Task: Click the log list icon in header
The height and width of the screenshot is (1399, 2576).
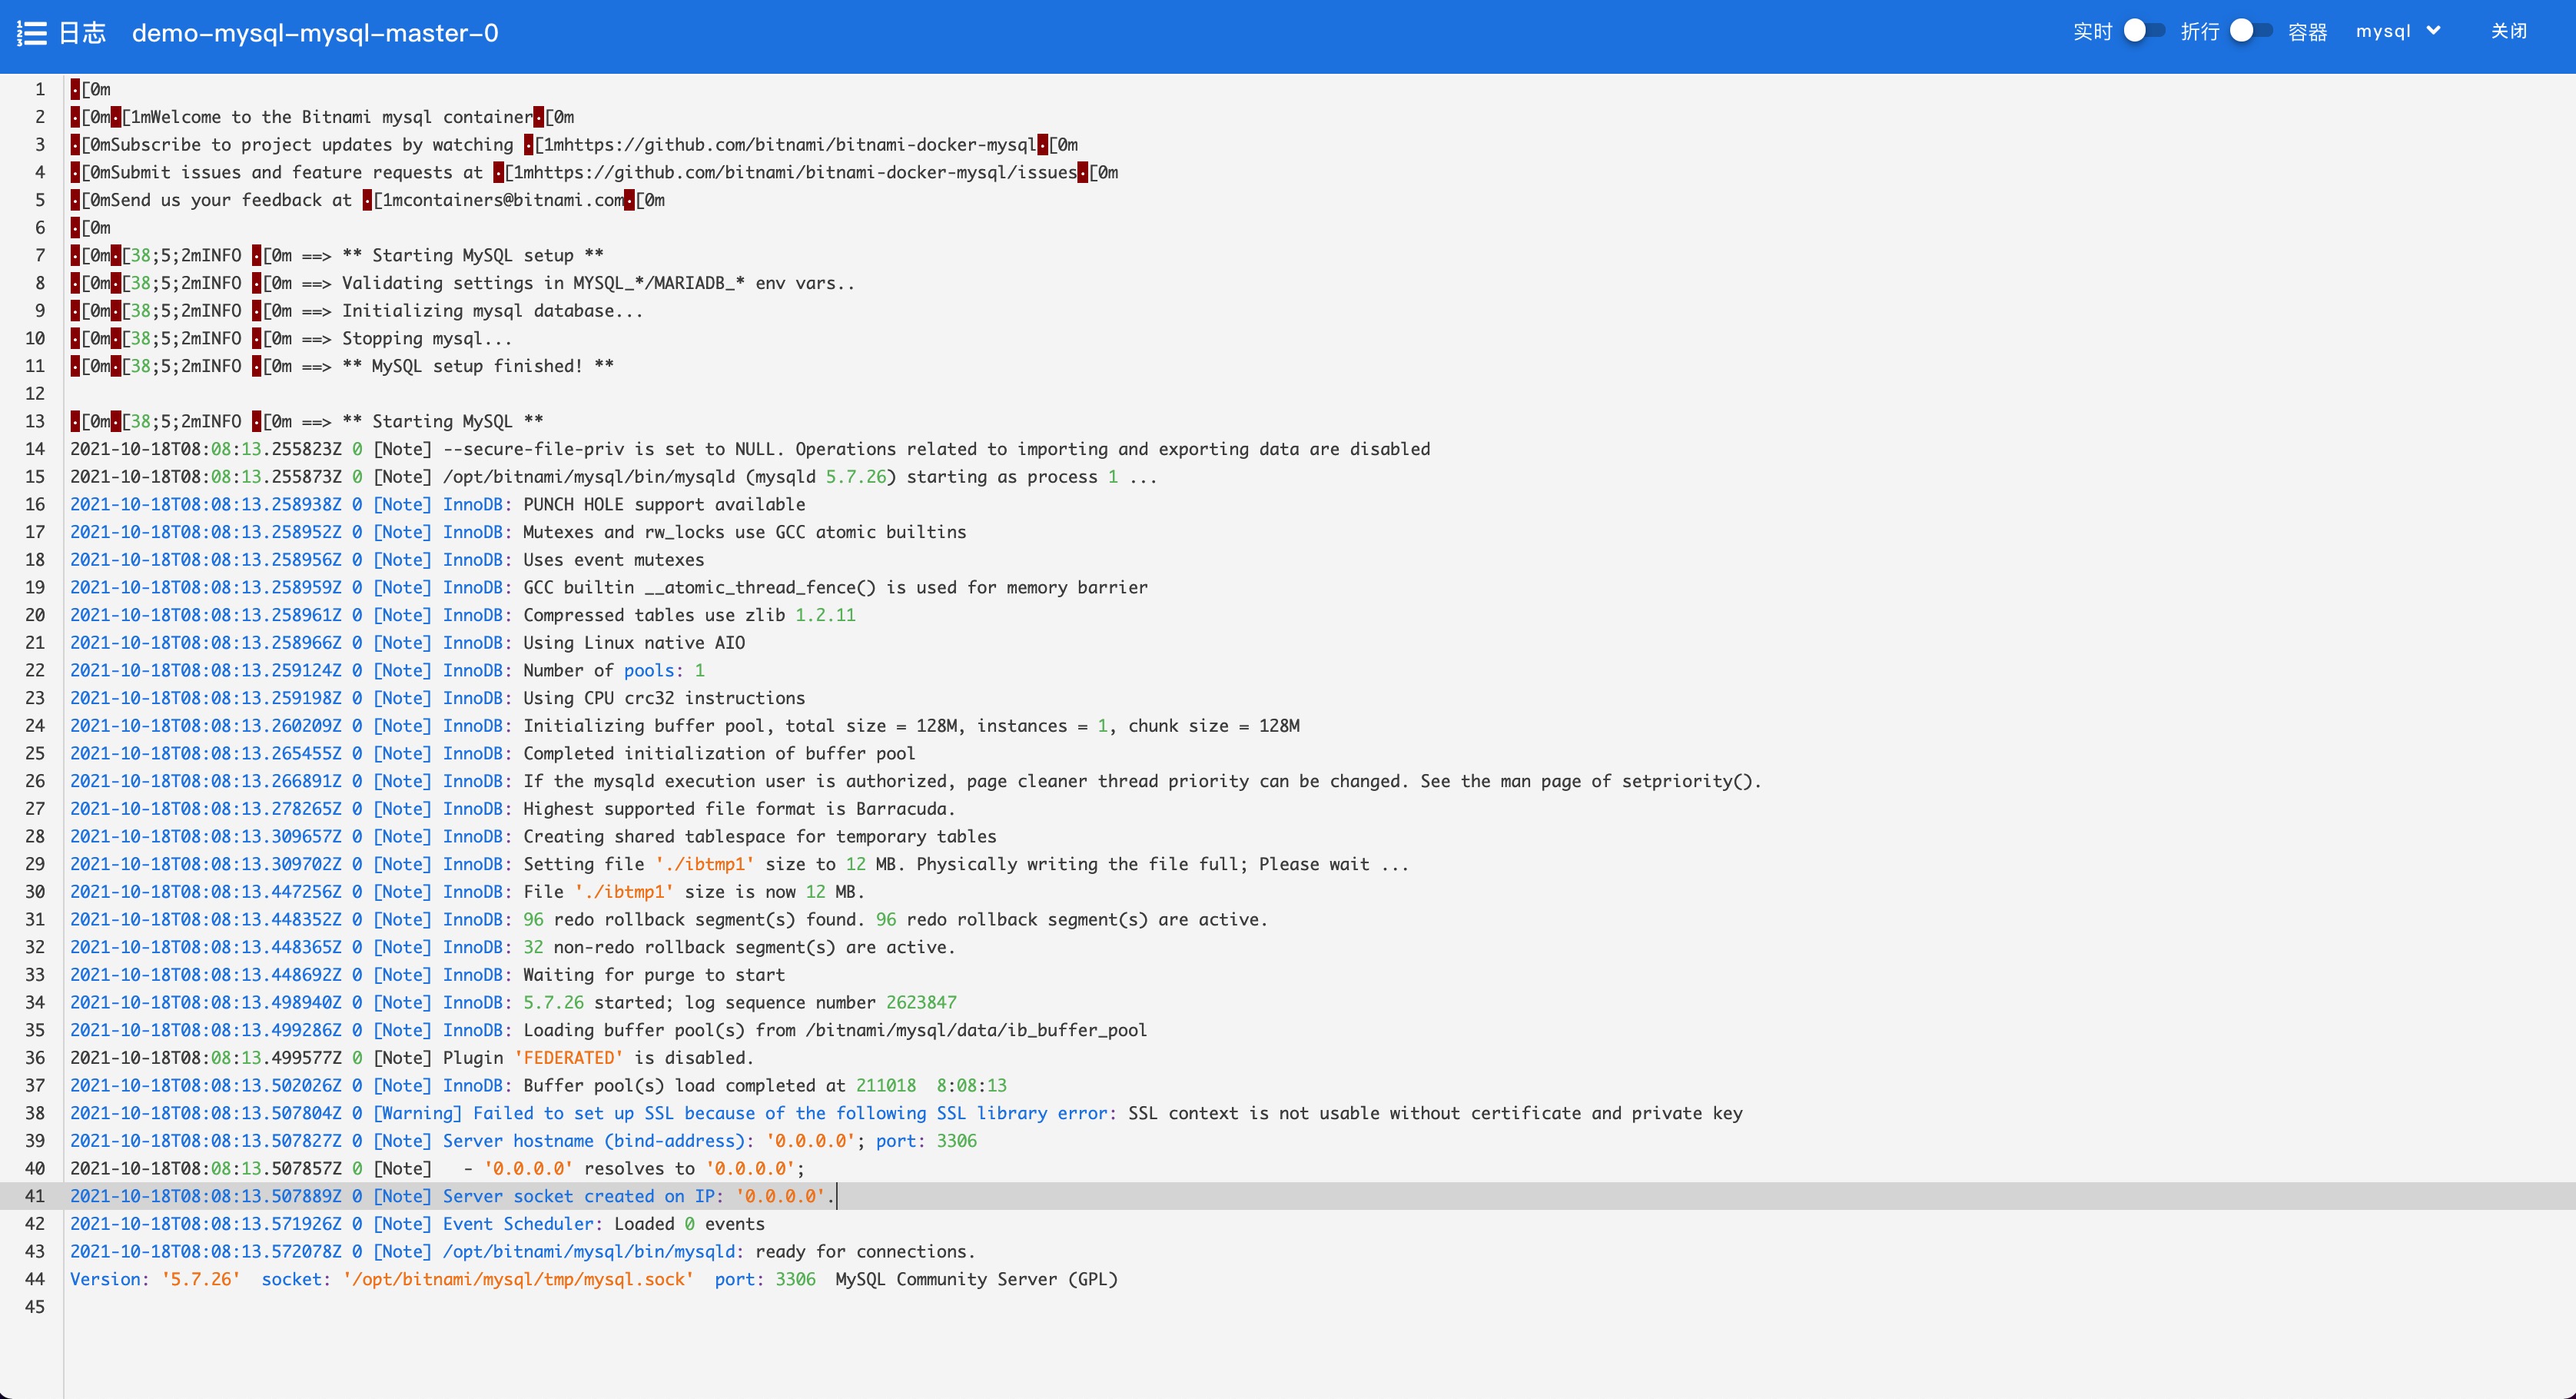Action: (32, 33)
